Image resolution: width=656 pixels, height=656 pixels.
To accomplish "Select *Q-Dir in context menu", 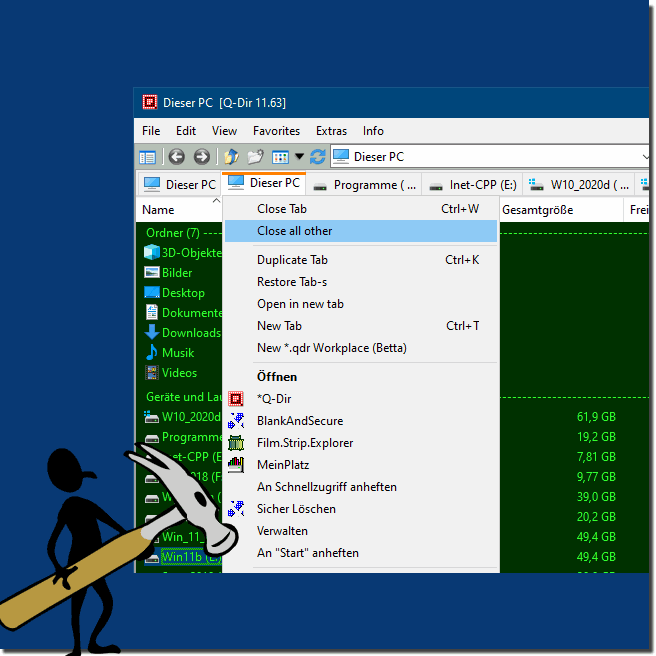I will 361,399.
